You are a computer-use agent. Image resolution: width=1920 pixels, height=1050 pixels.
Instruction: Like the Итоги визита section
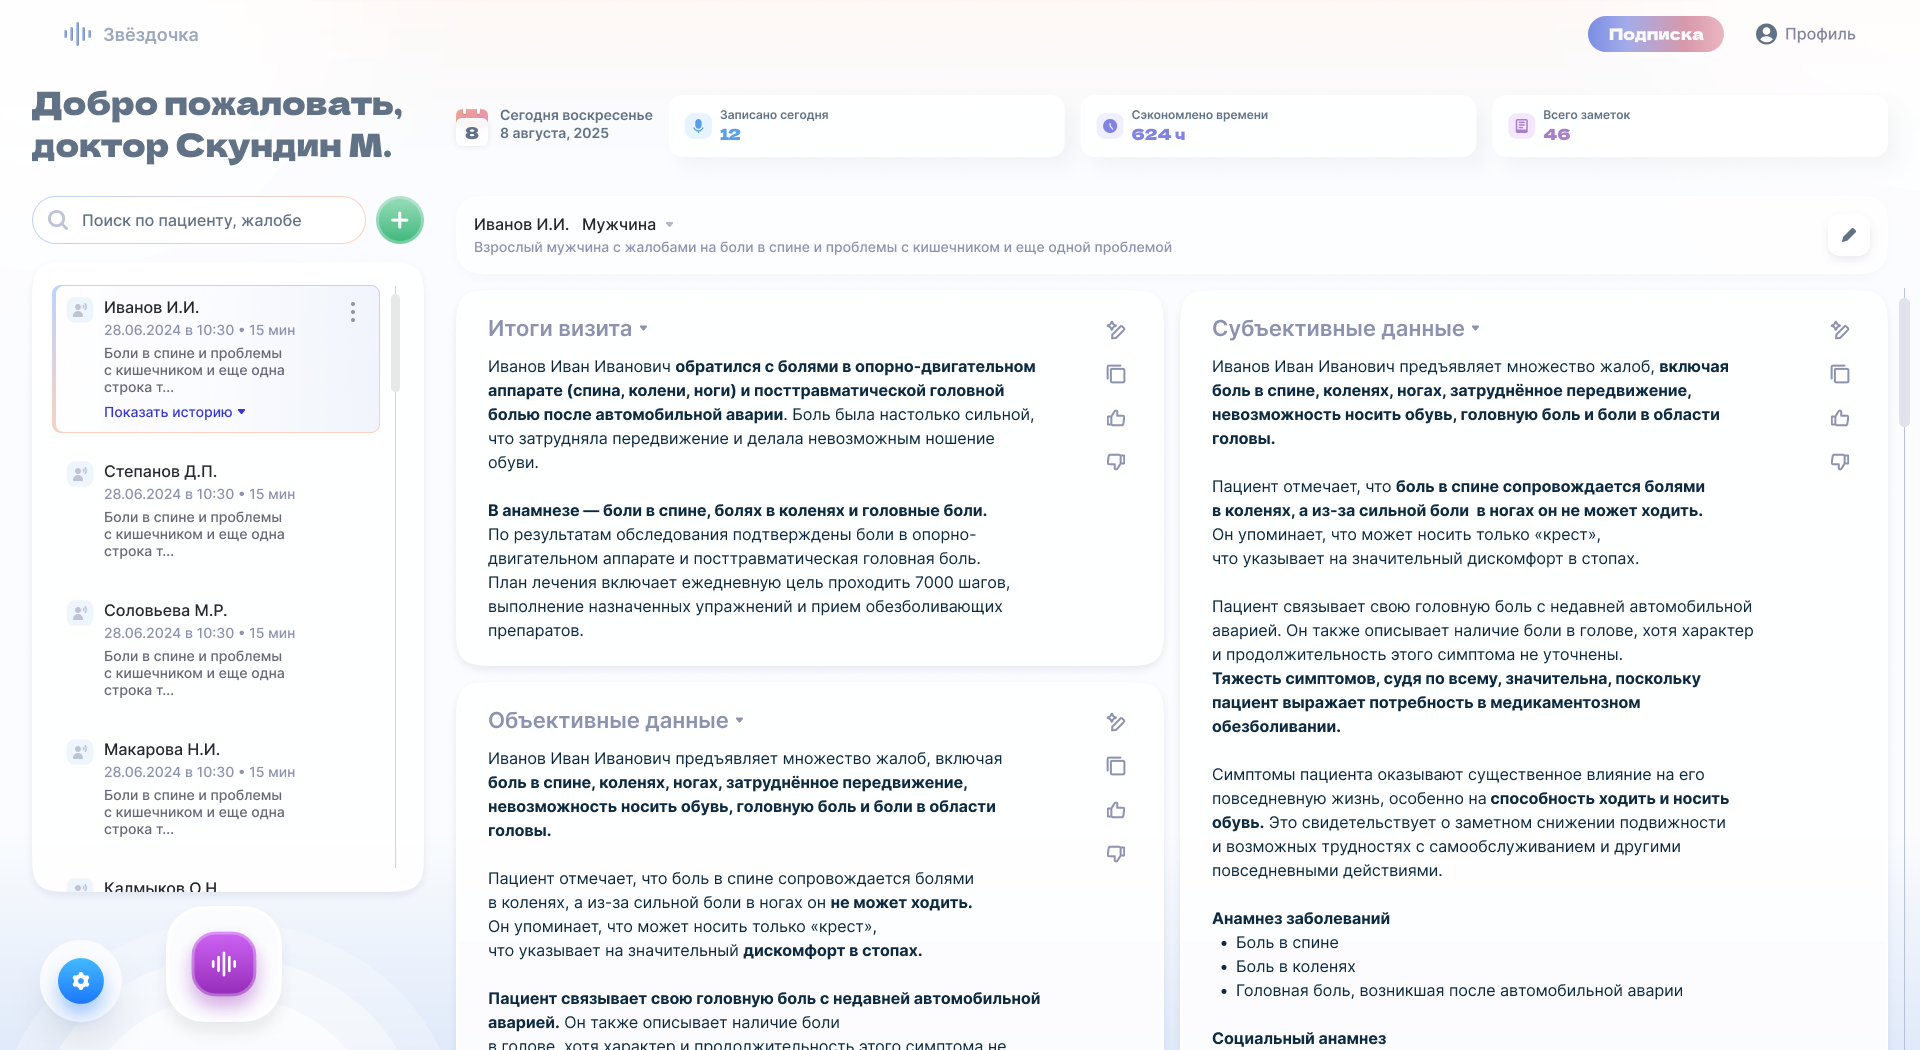[x=1116, y=418]
